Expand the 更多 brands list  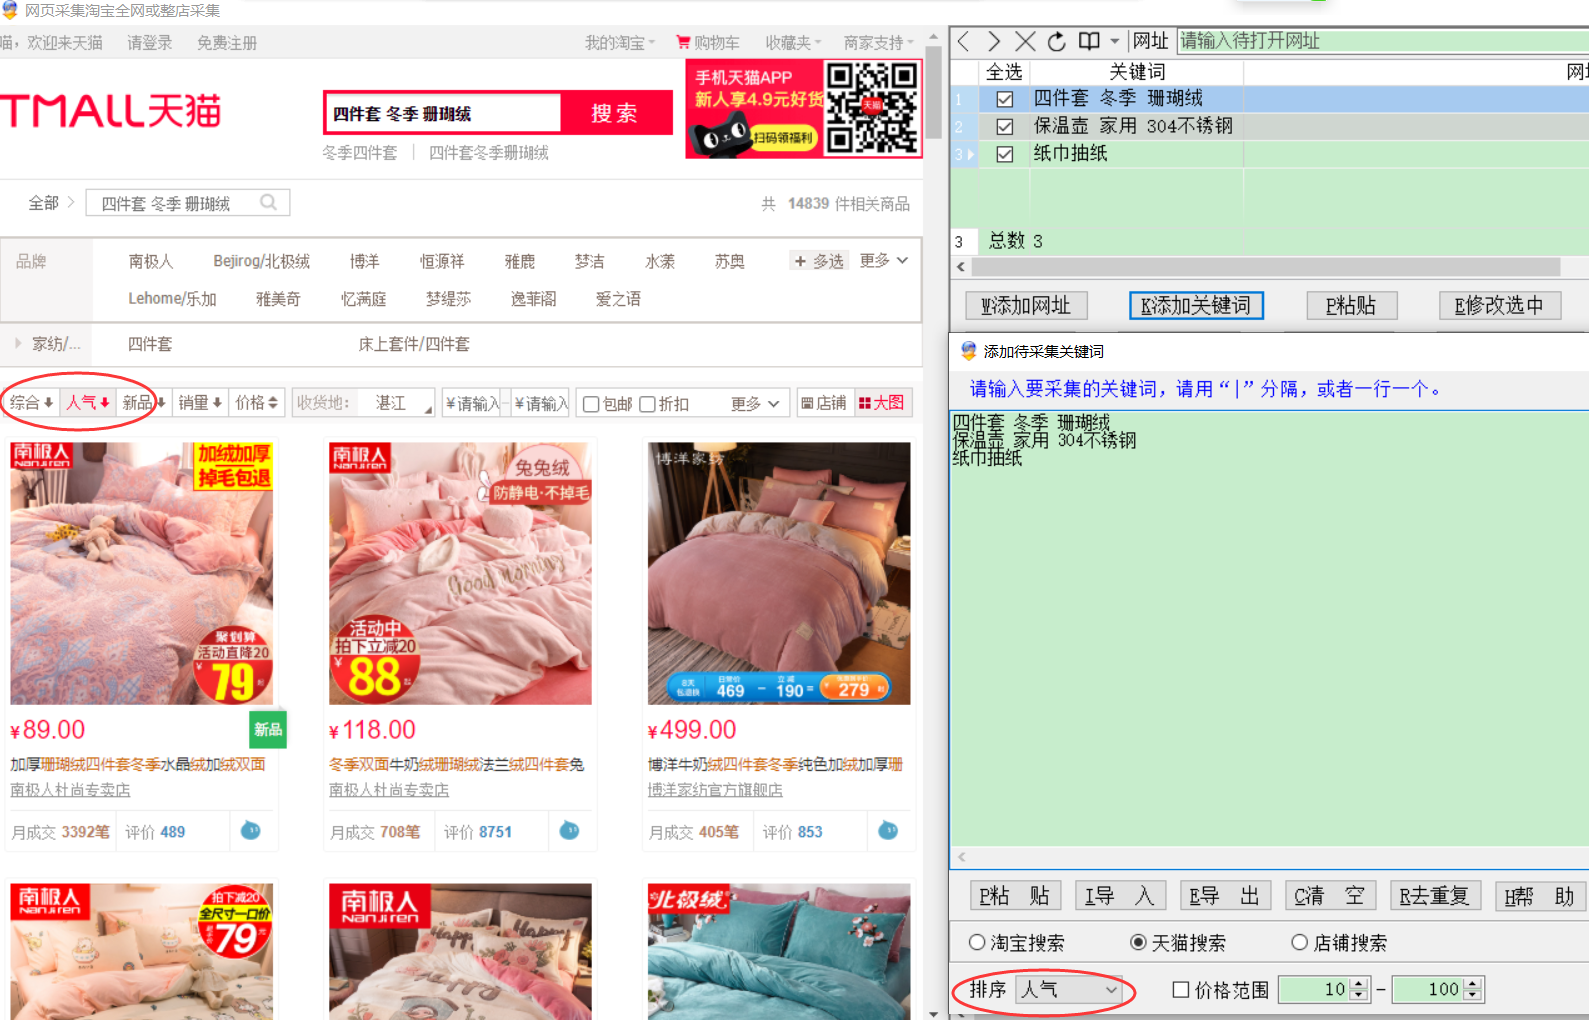[x=883, y=260]
